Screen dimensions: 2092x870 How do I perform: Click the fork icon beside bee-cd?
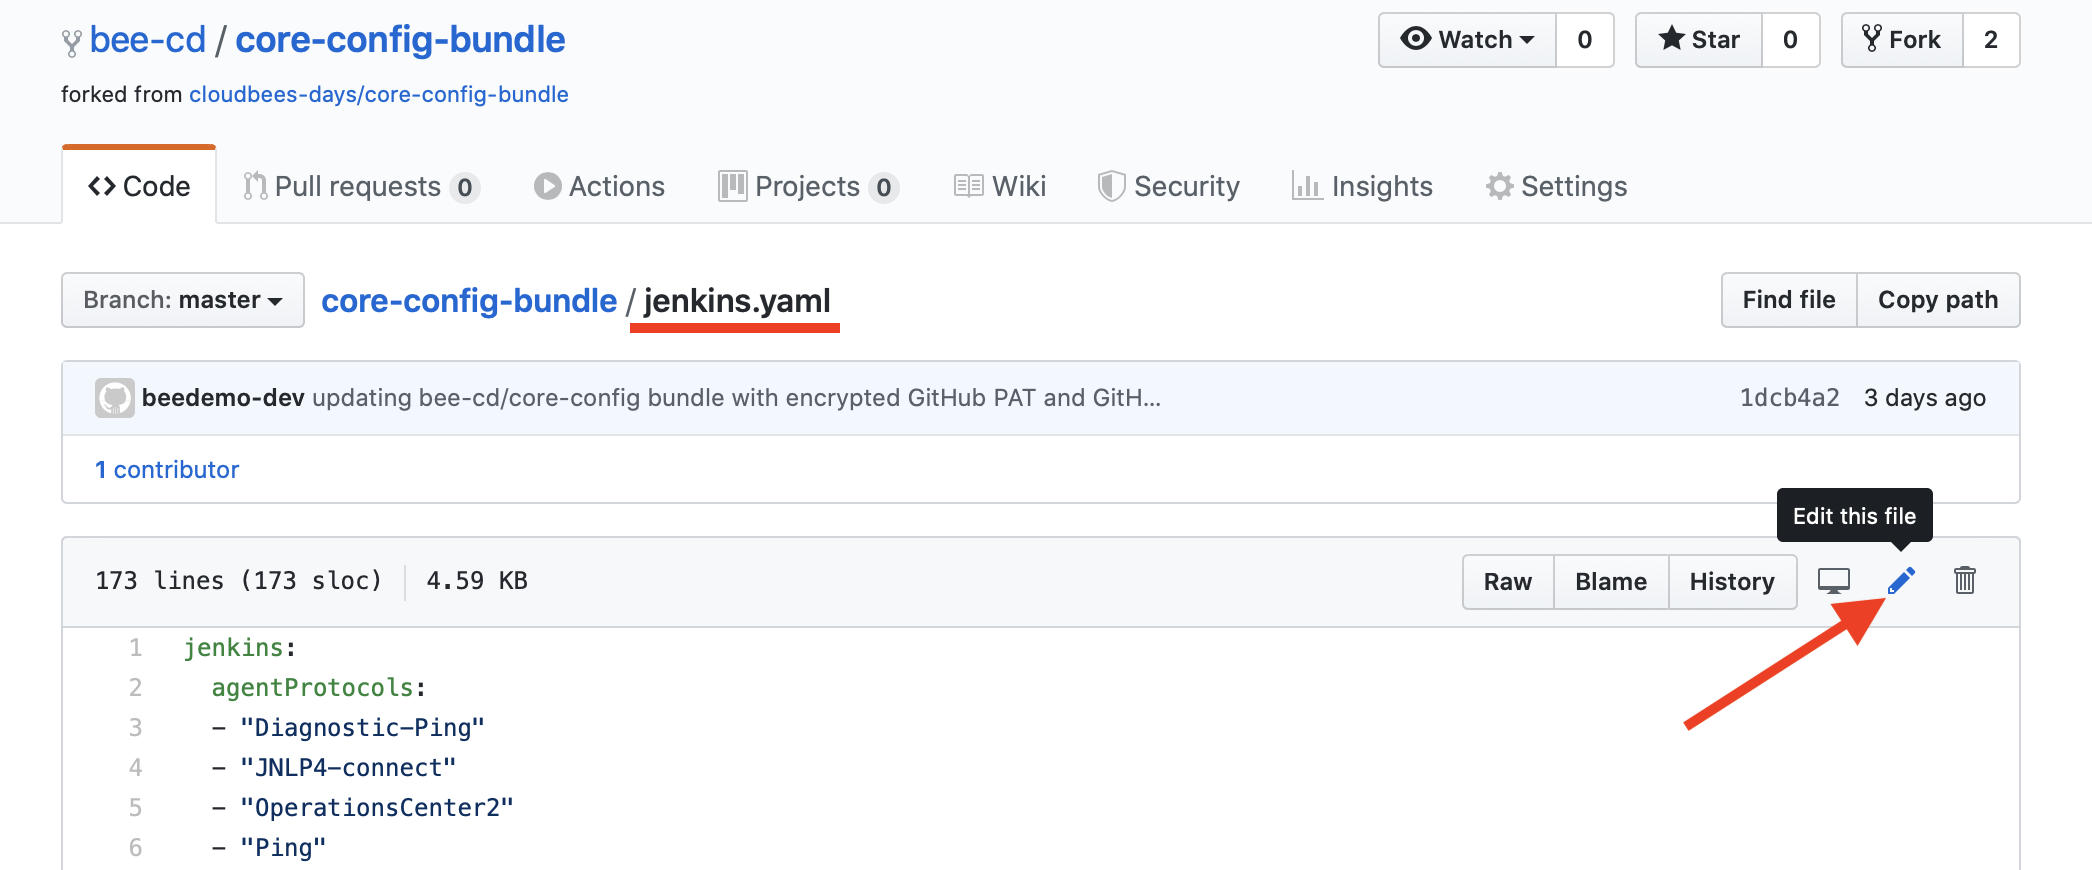[x=72, y=42]
